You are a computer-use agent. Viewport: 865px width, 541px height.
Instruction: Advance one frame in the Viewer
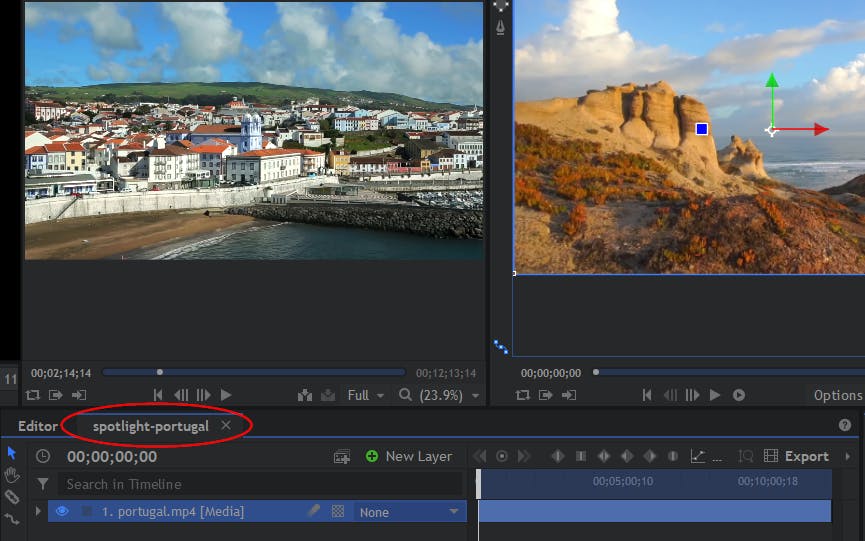coord(692,395)
